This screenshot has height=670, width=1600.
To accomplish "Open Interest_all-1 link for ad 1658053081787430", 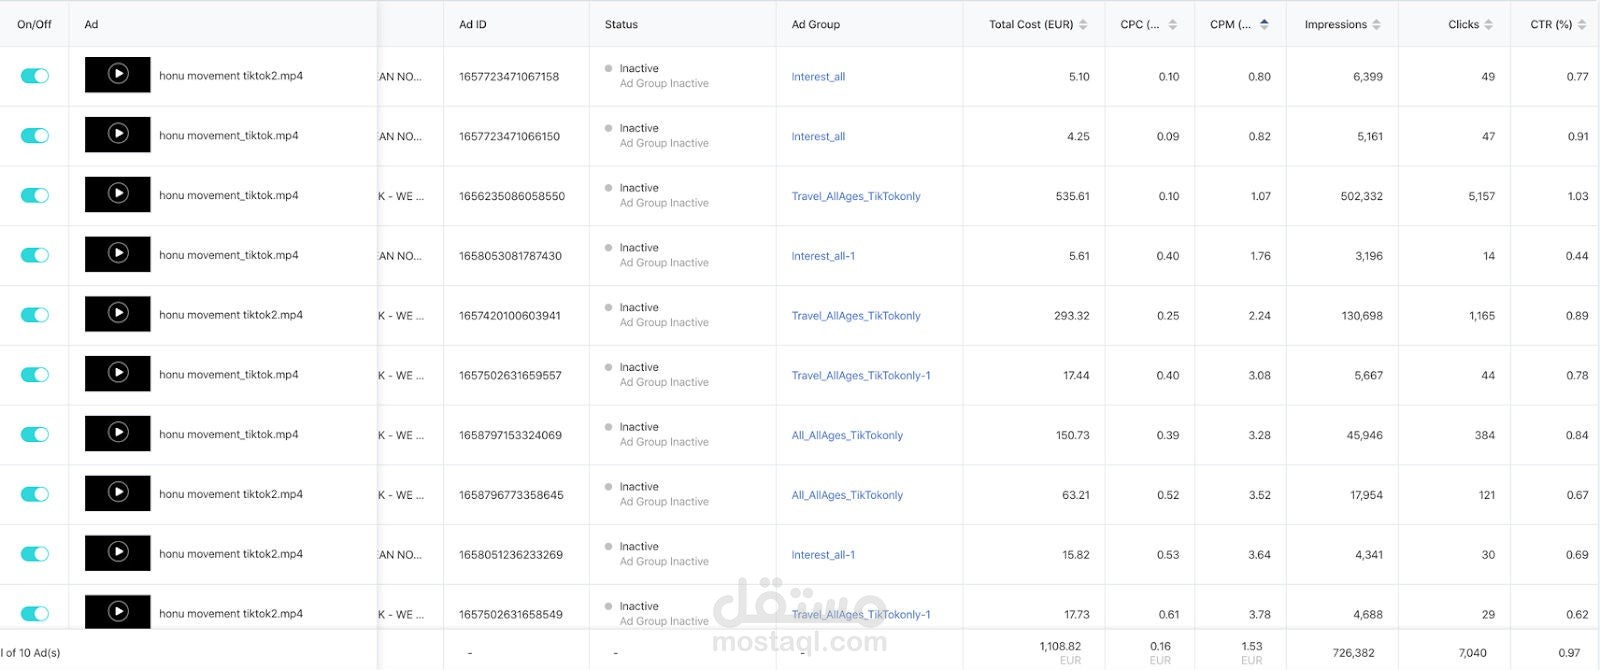I will coord(823,256).
